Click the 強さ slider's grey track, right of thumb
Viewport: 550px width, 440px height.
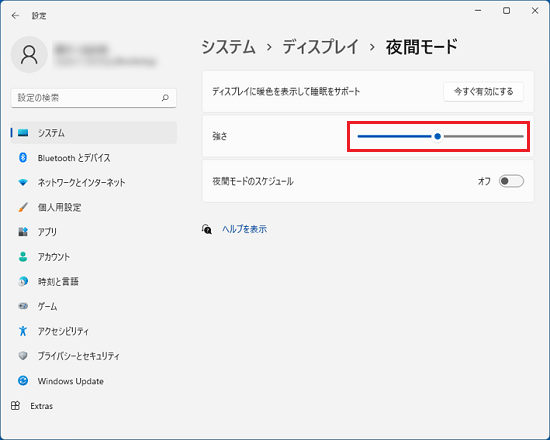click(x=483, y=136)
